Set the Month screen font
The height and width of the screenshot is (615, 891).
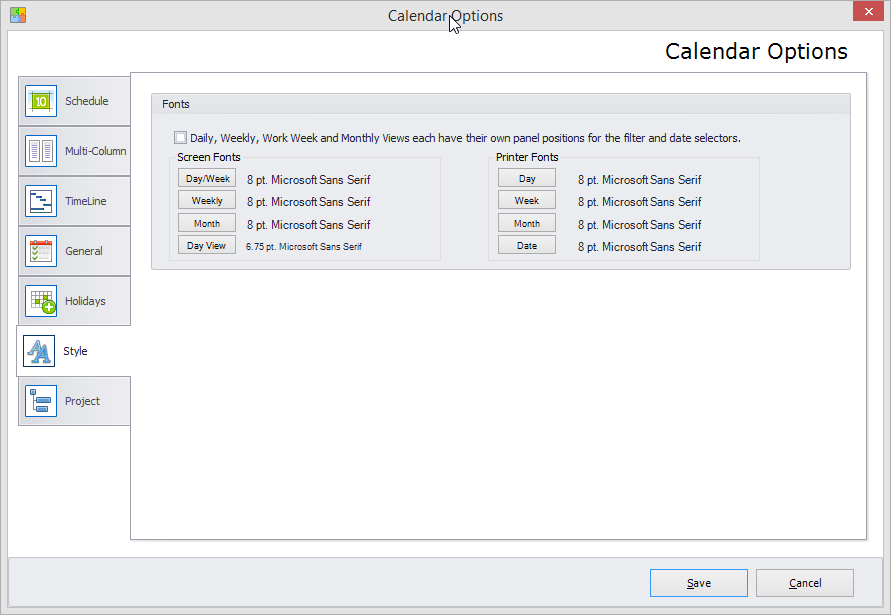(x=207, y=223)
